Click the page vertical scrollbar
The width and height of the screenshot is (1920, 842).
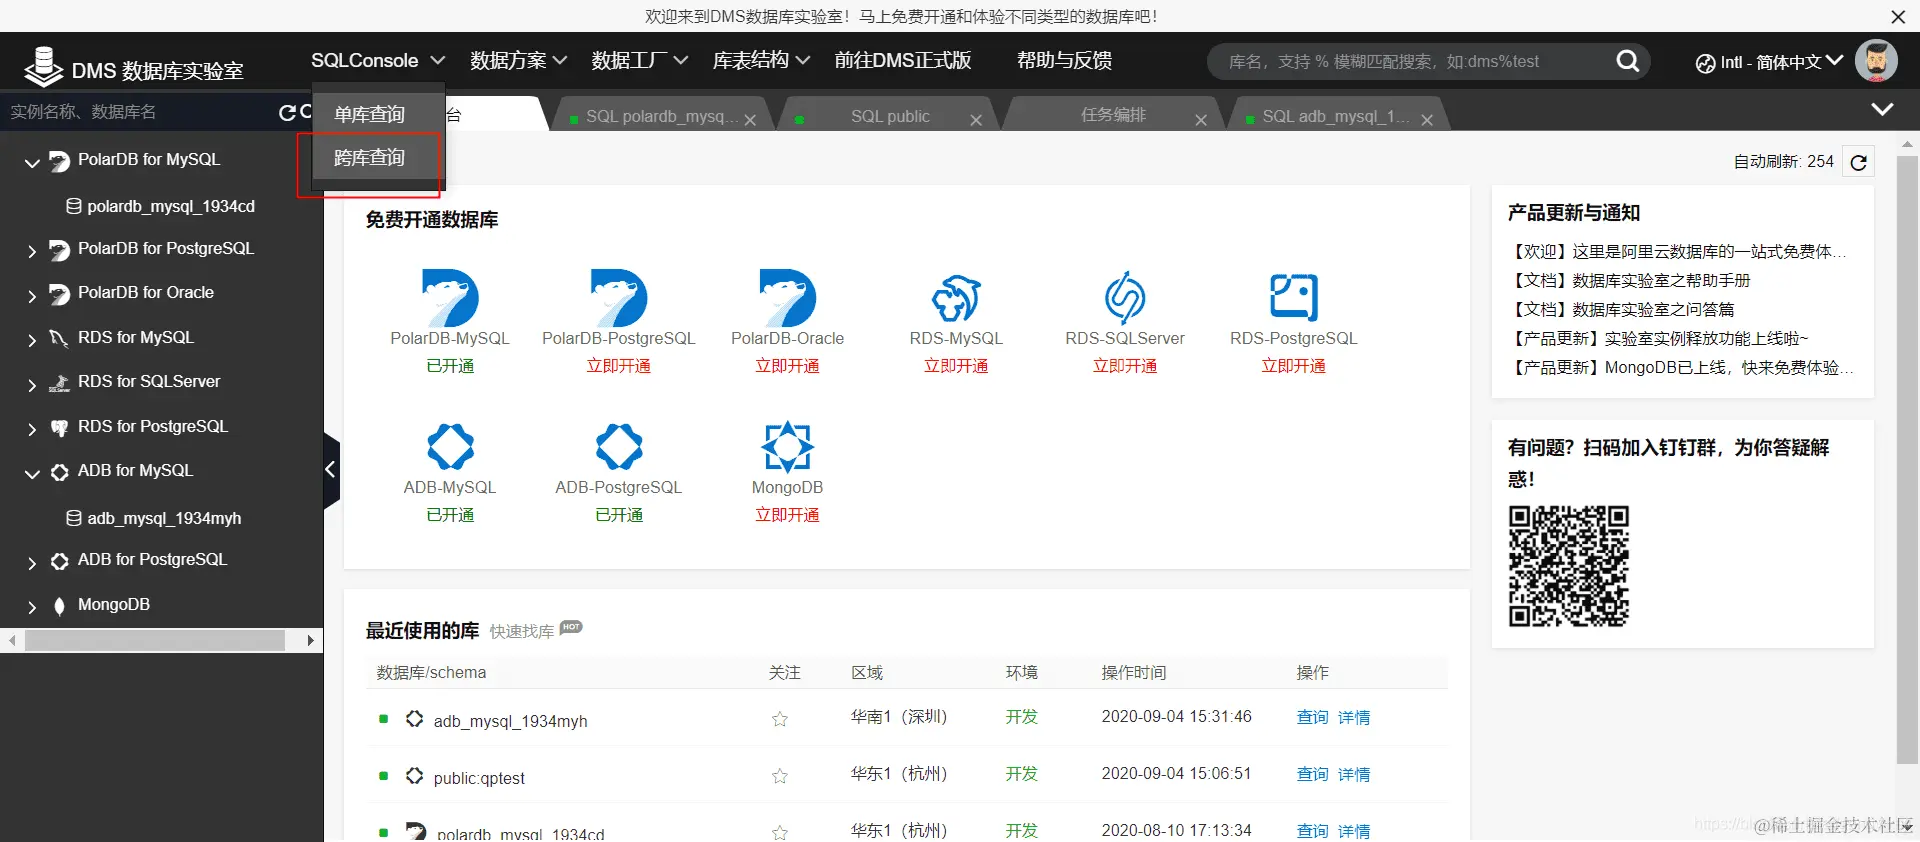tap(1907, 460)
